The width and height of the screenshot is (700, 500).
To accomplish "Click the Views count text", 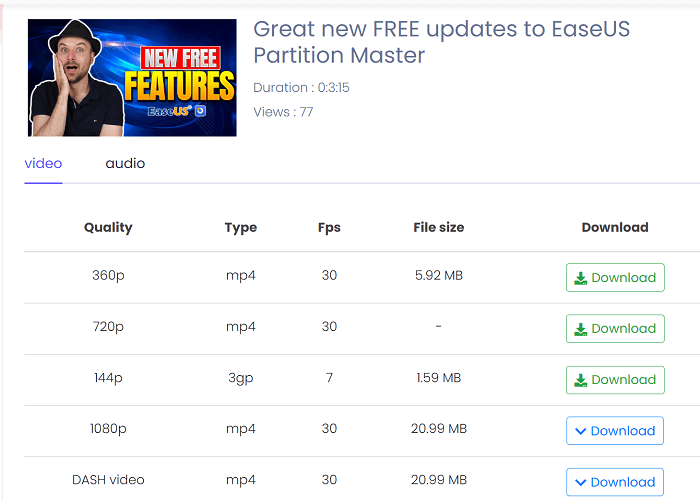I will point(283,112).
